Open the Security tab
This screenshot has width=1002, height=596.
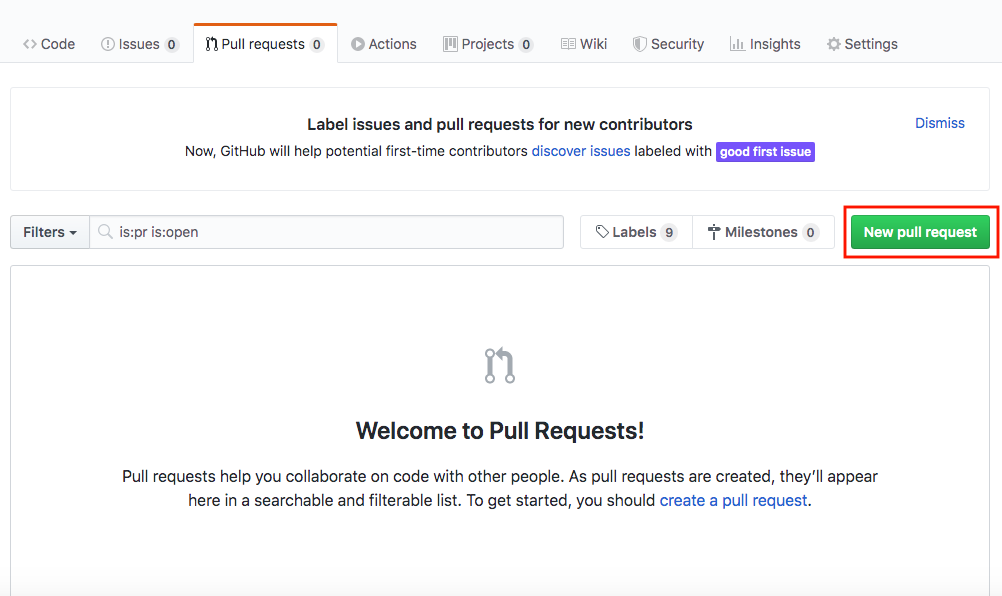tap(668, 44)
